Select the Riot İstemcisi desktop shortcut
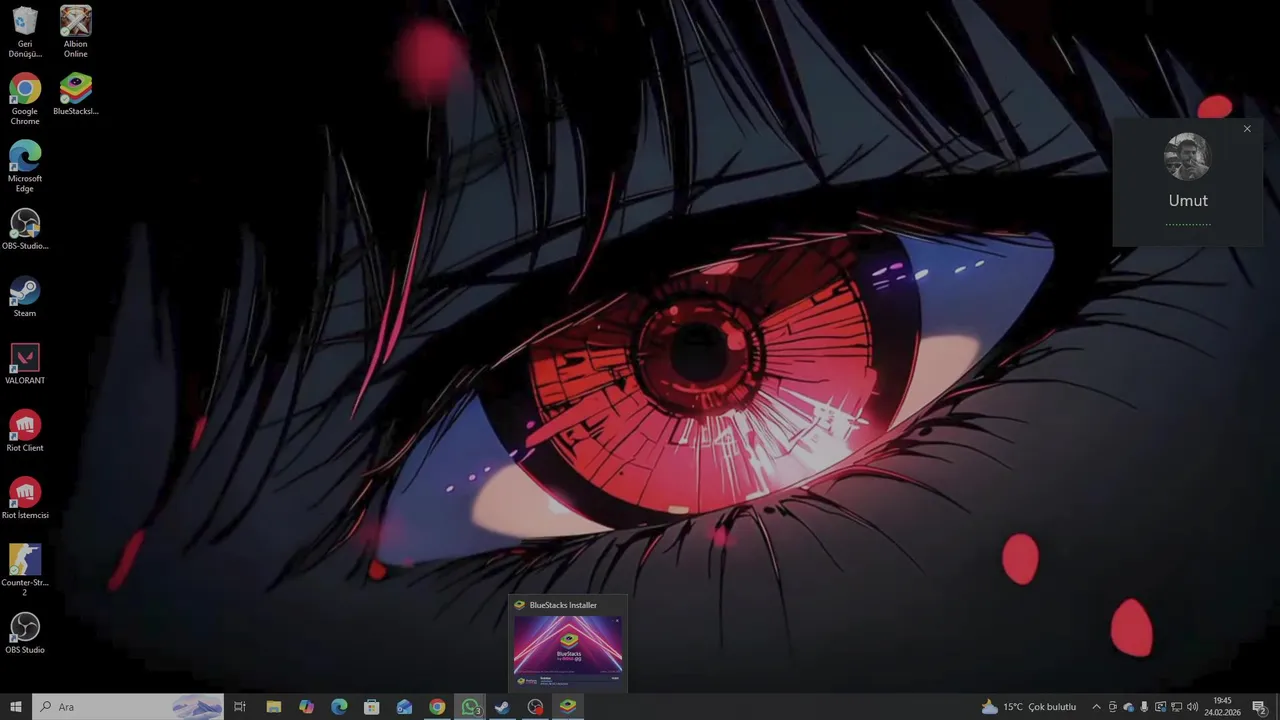1280x720 pixels. (x=25, y=498)
